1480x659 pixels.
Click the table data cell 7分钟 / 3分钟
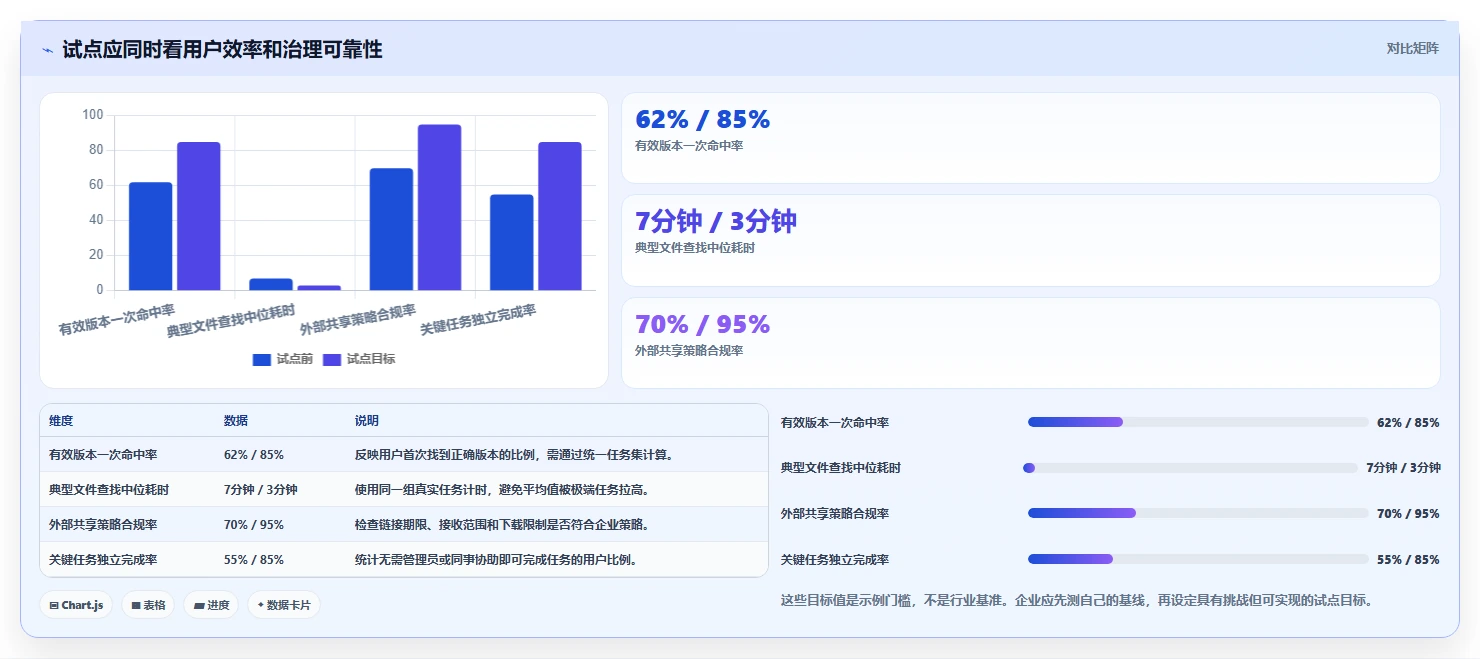[x=261, y=490]
